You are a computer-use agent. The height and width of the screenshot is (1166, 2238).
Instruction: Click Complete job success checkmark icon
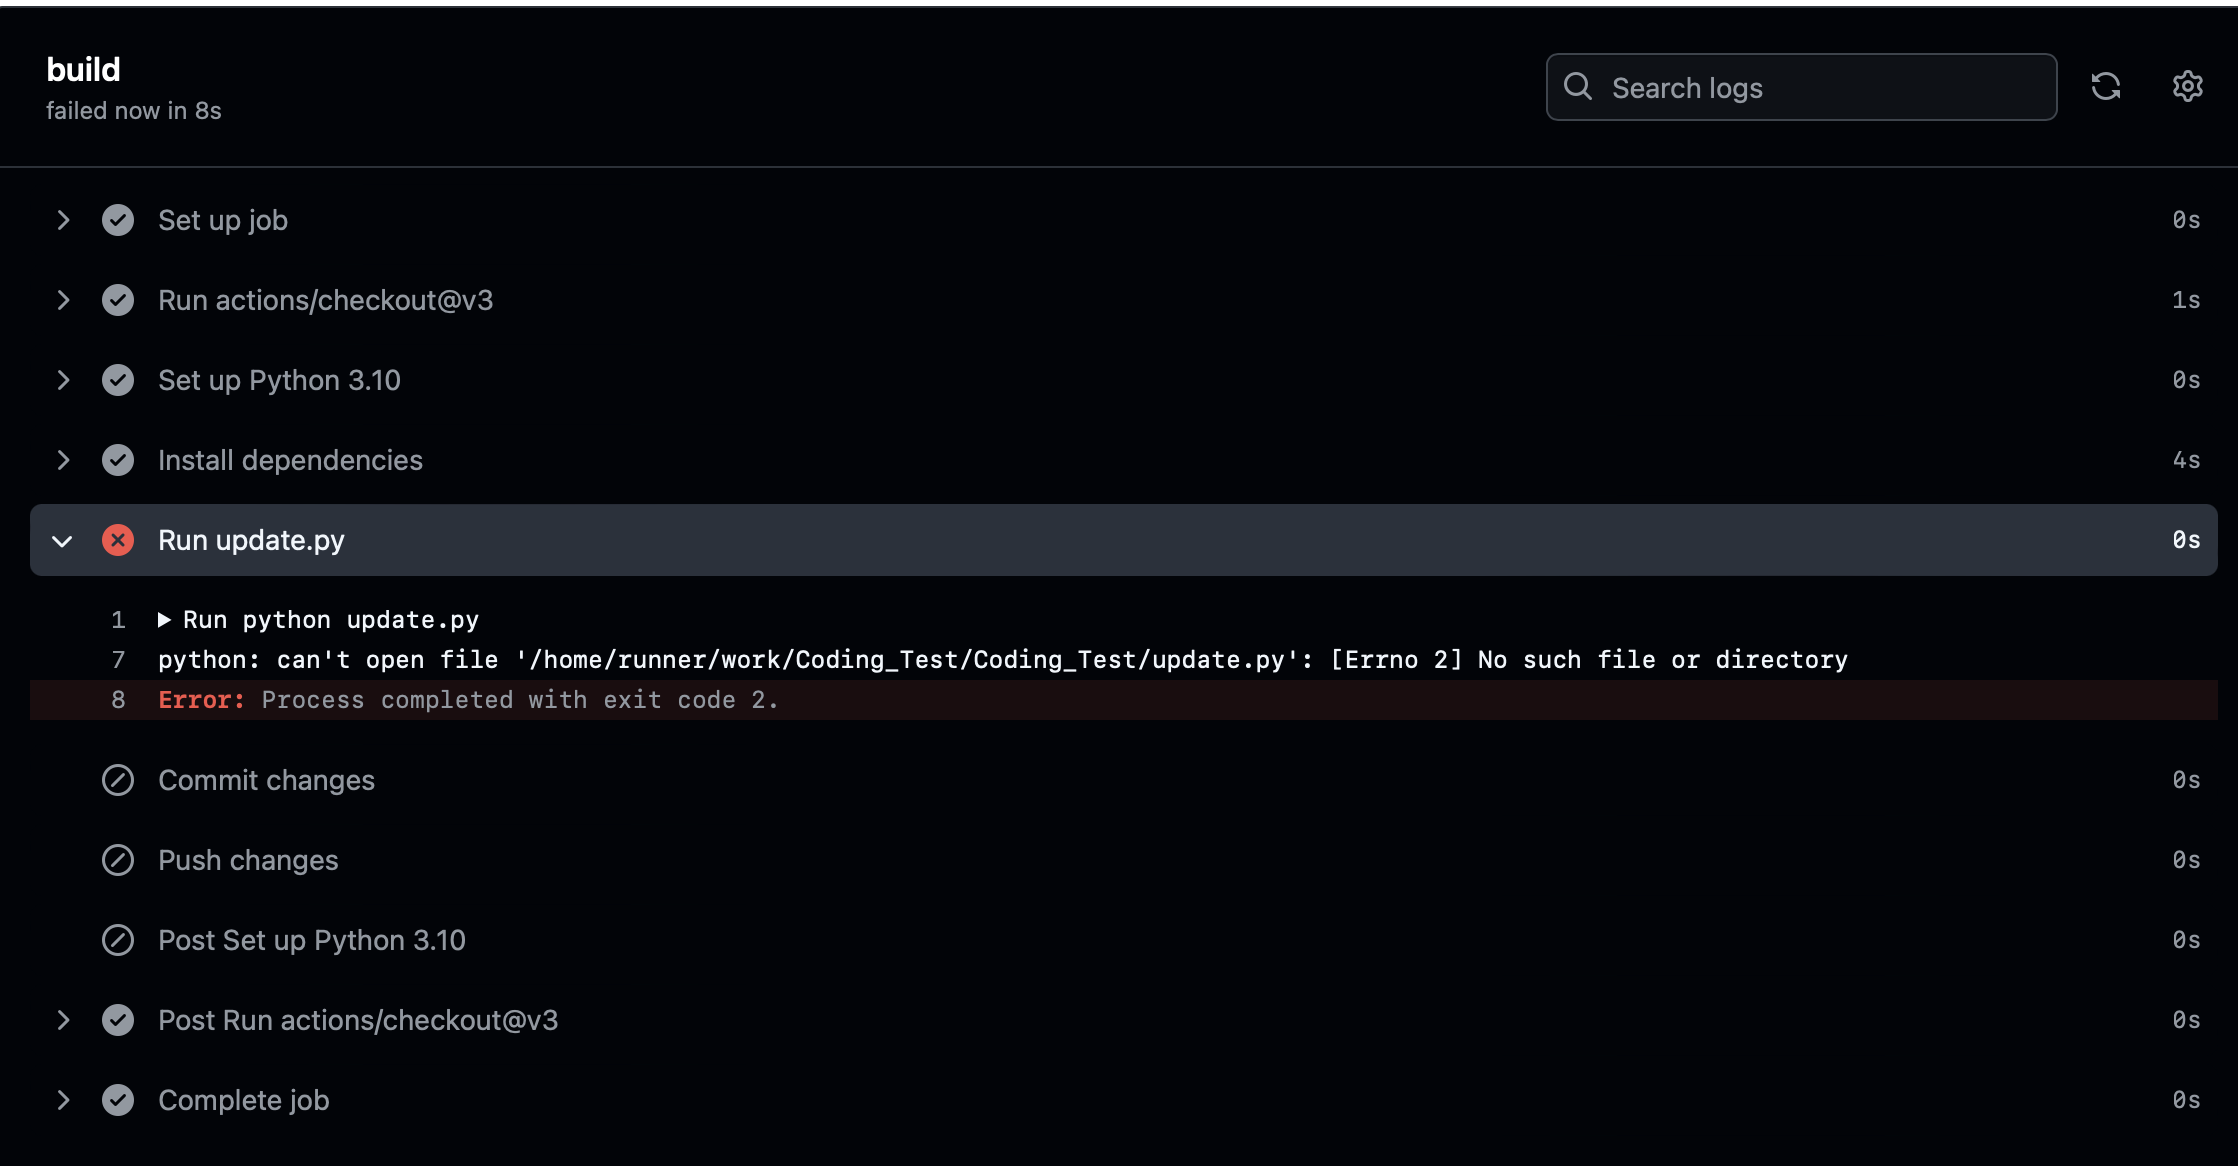118,1100
